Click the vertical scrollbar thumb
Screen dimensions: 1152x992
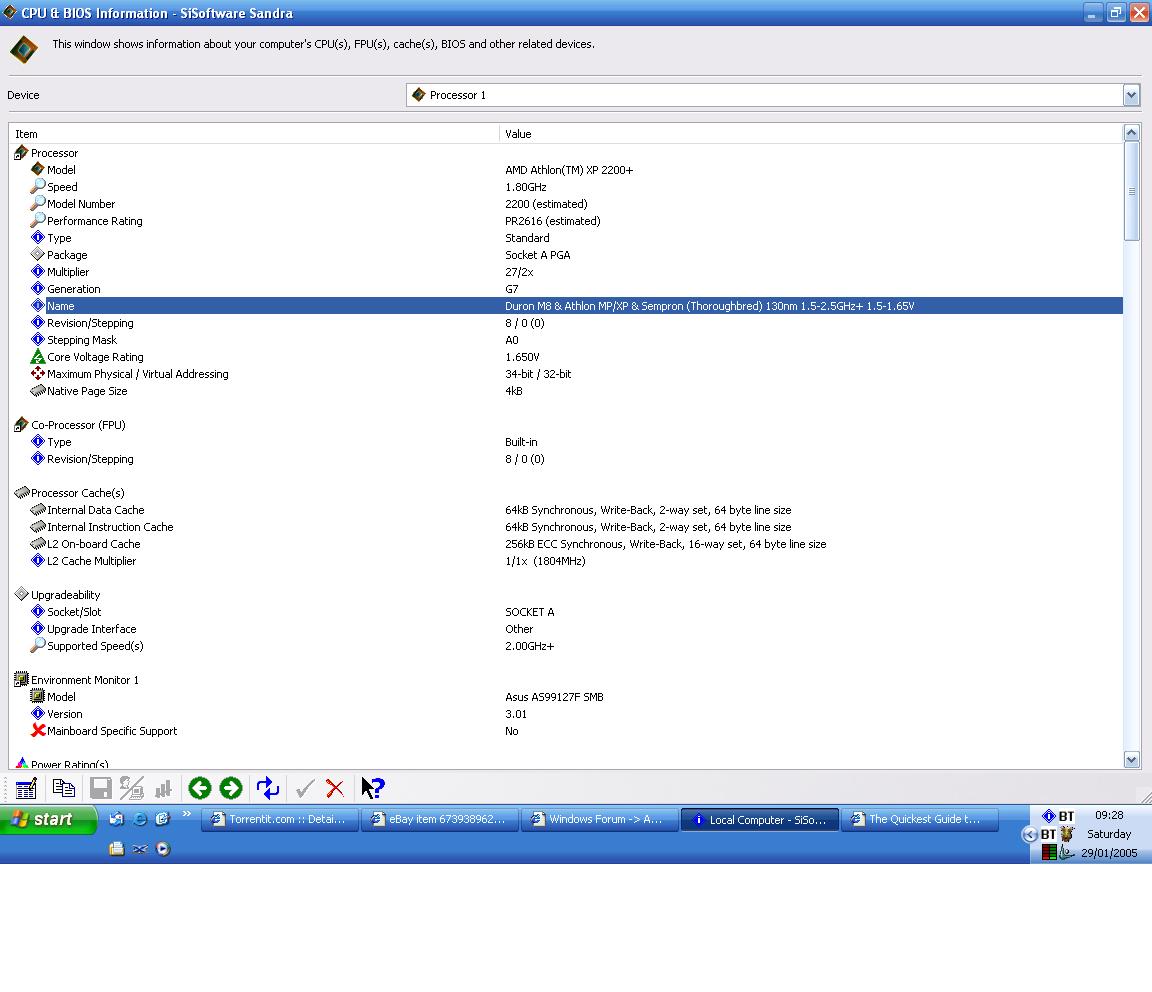(x=1131, y=191)
